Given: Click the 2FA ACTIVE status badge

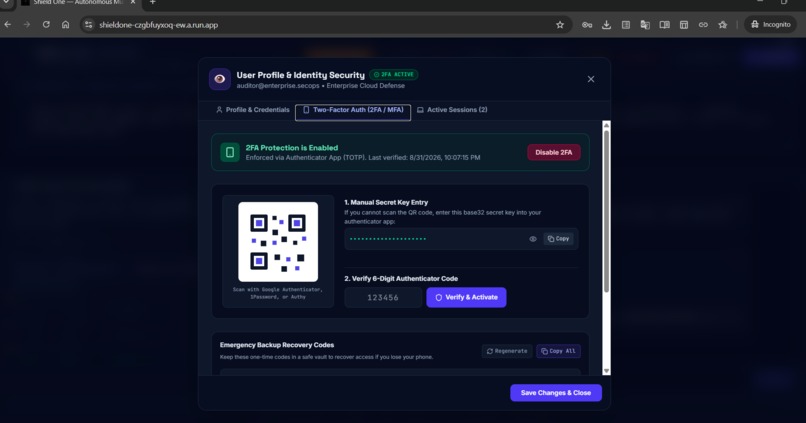Looking at the screenshot, I should click(x=394, y=75).
